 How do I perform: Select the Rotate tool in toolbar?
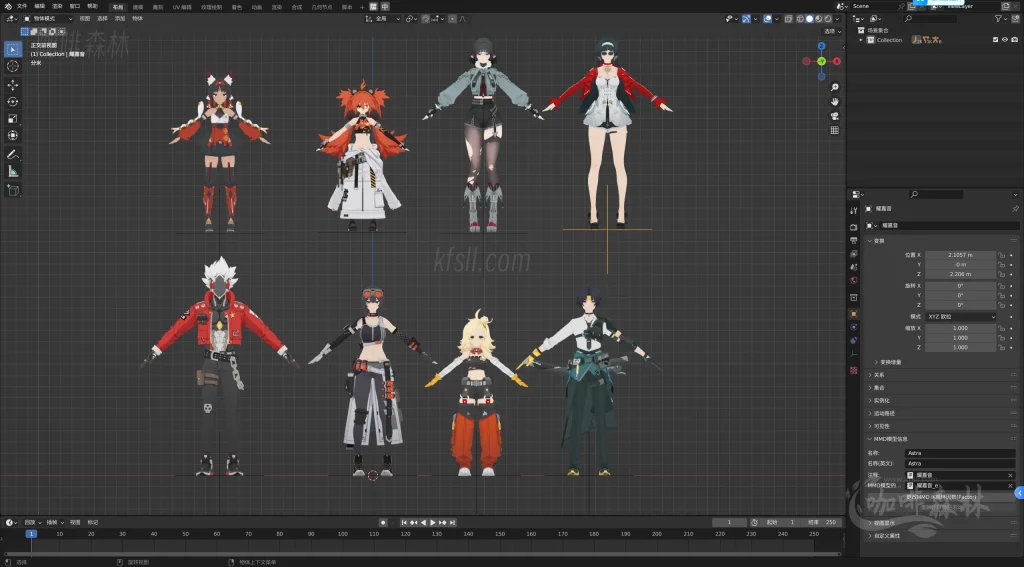(x=12, y=102)
